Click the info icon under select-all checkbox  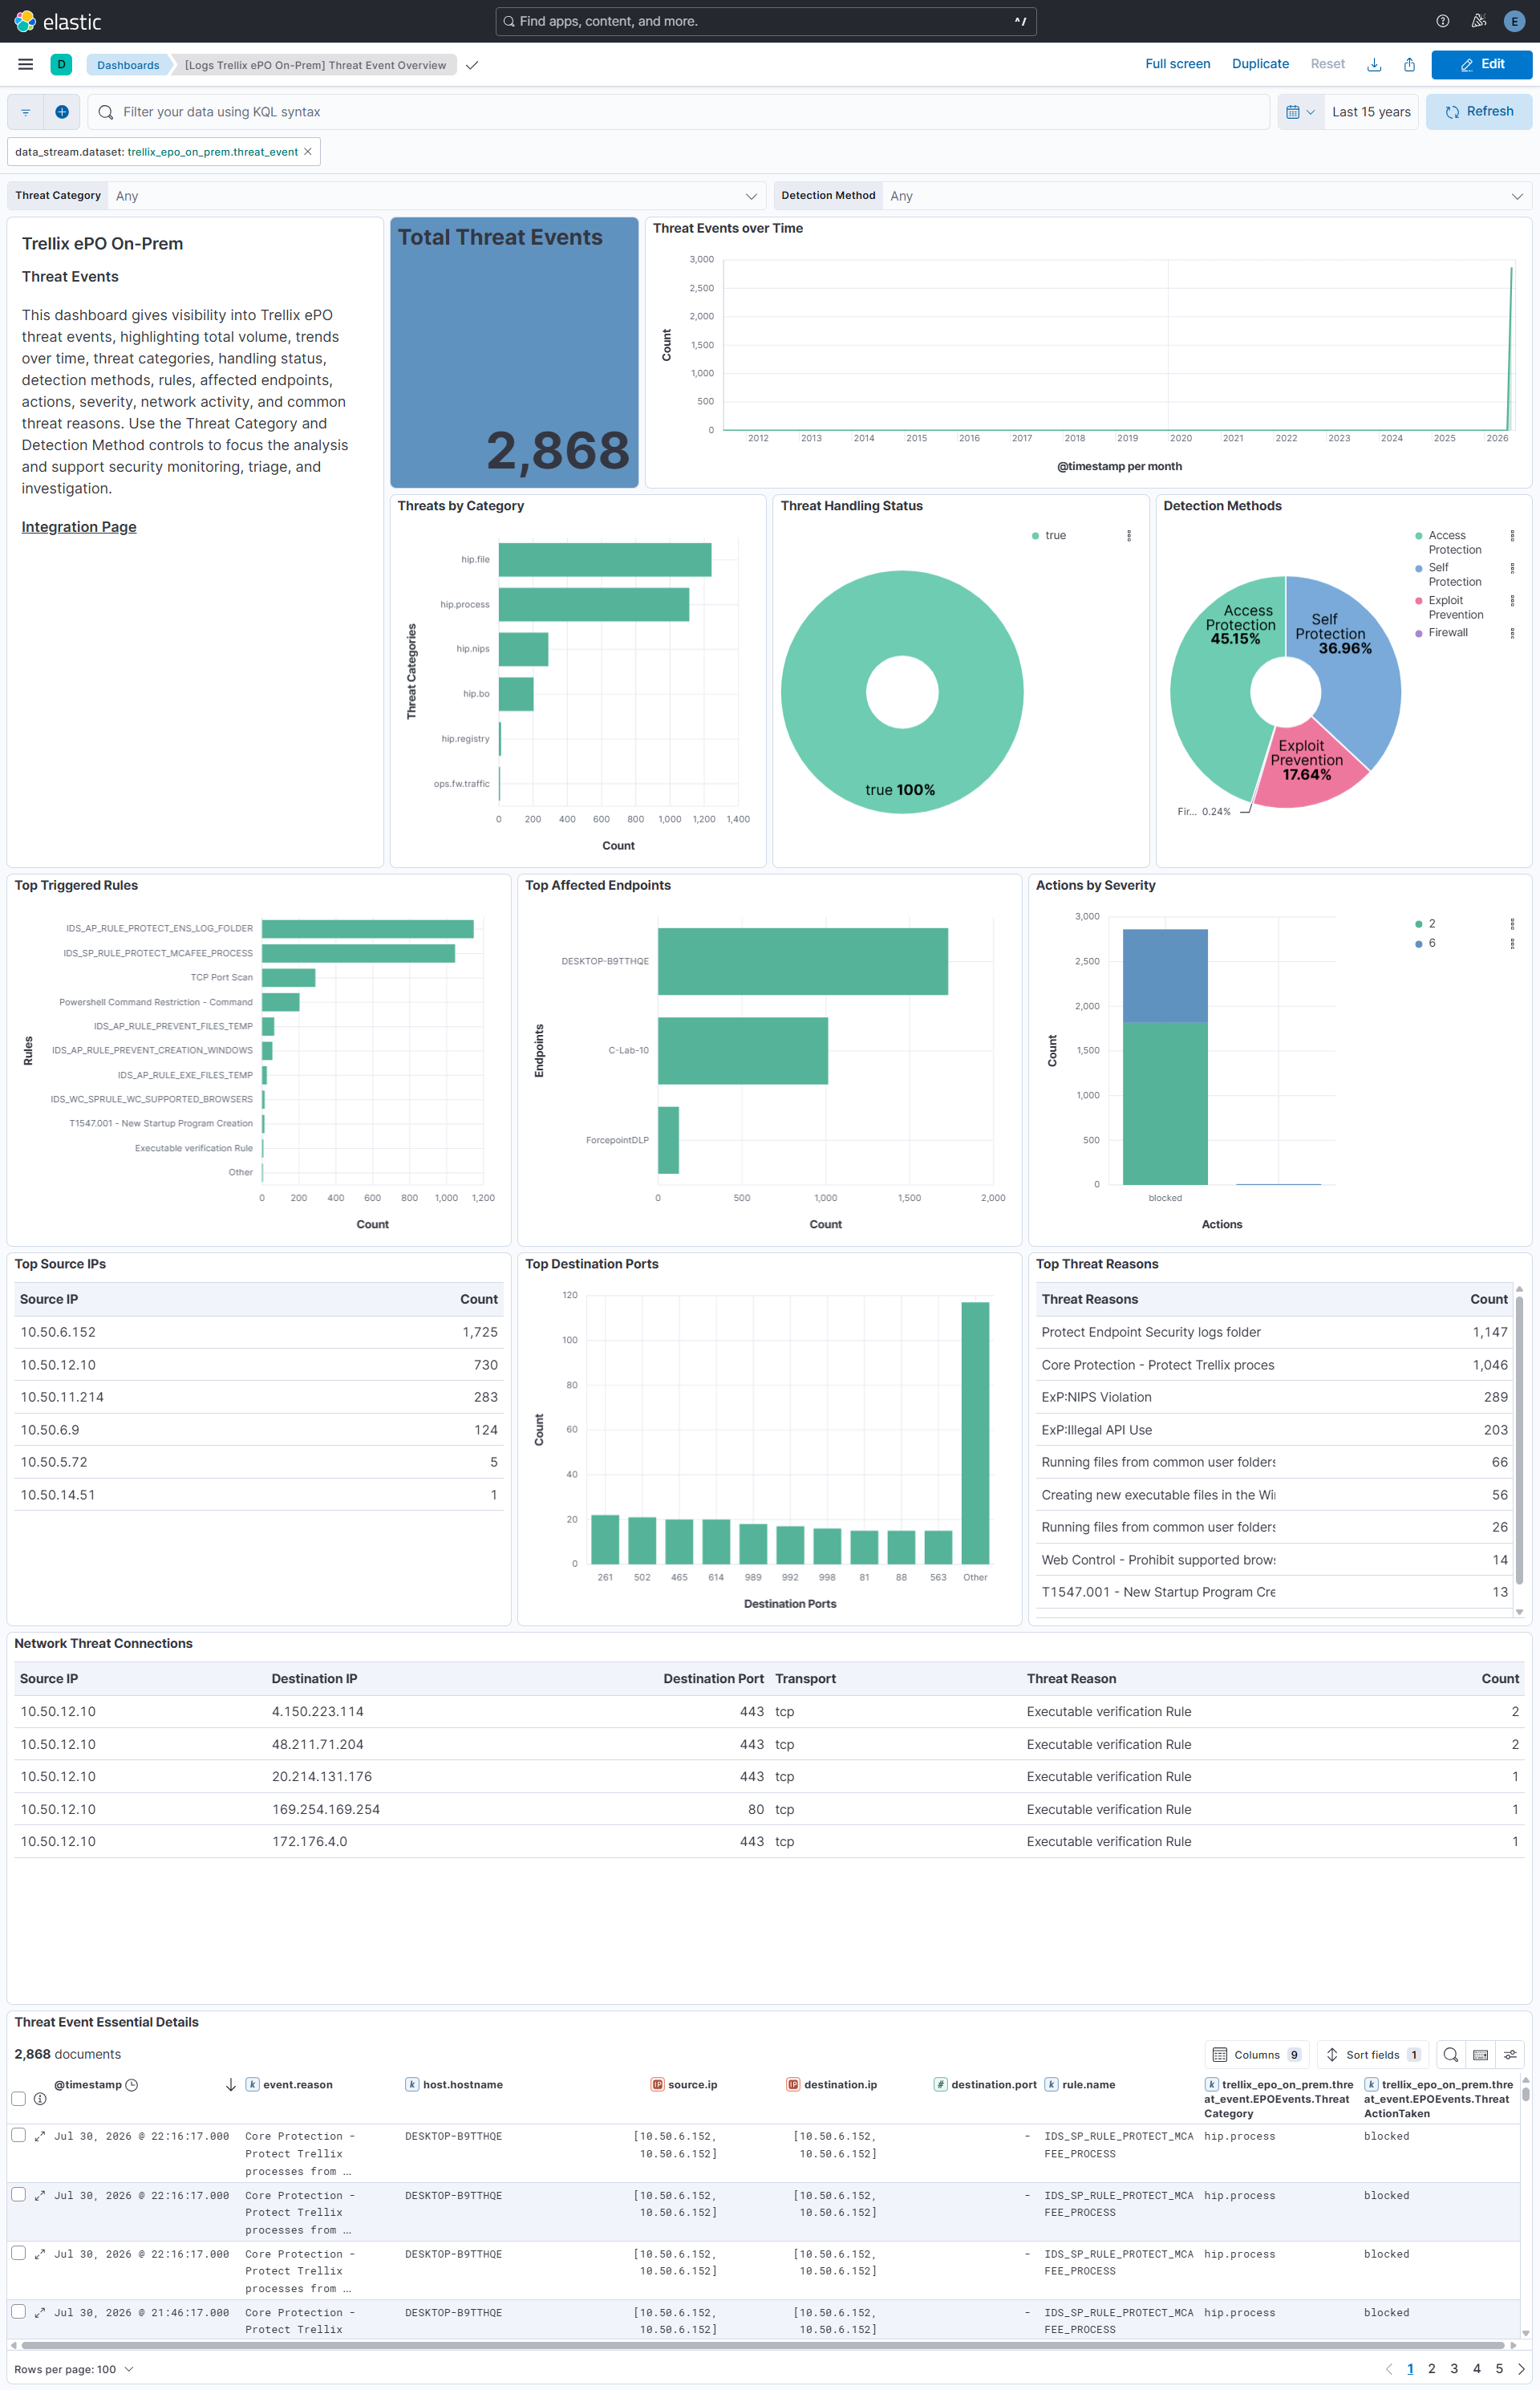tap(40, 2099)
